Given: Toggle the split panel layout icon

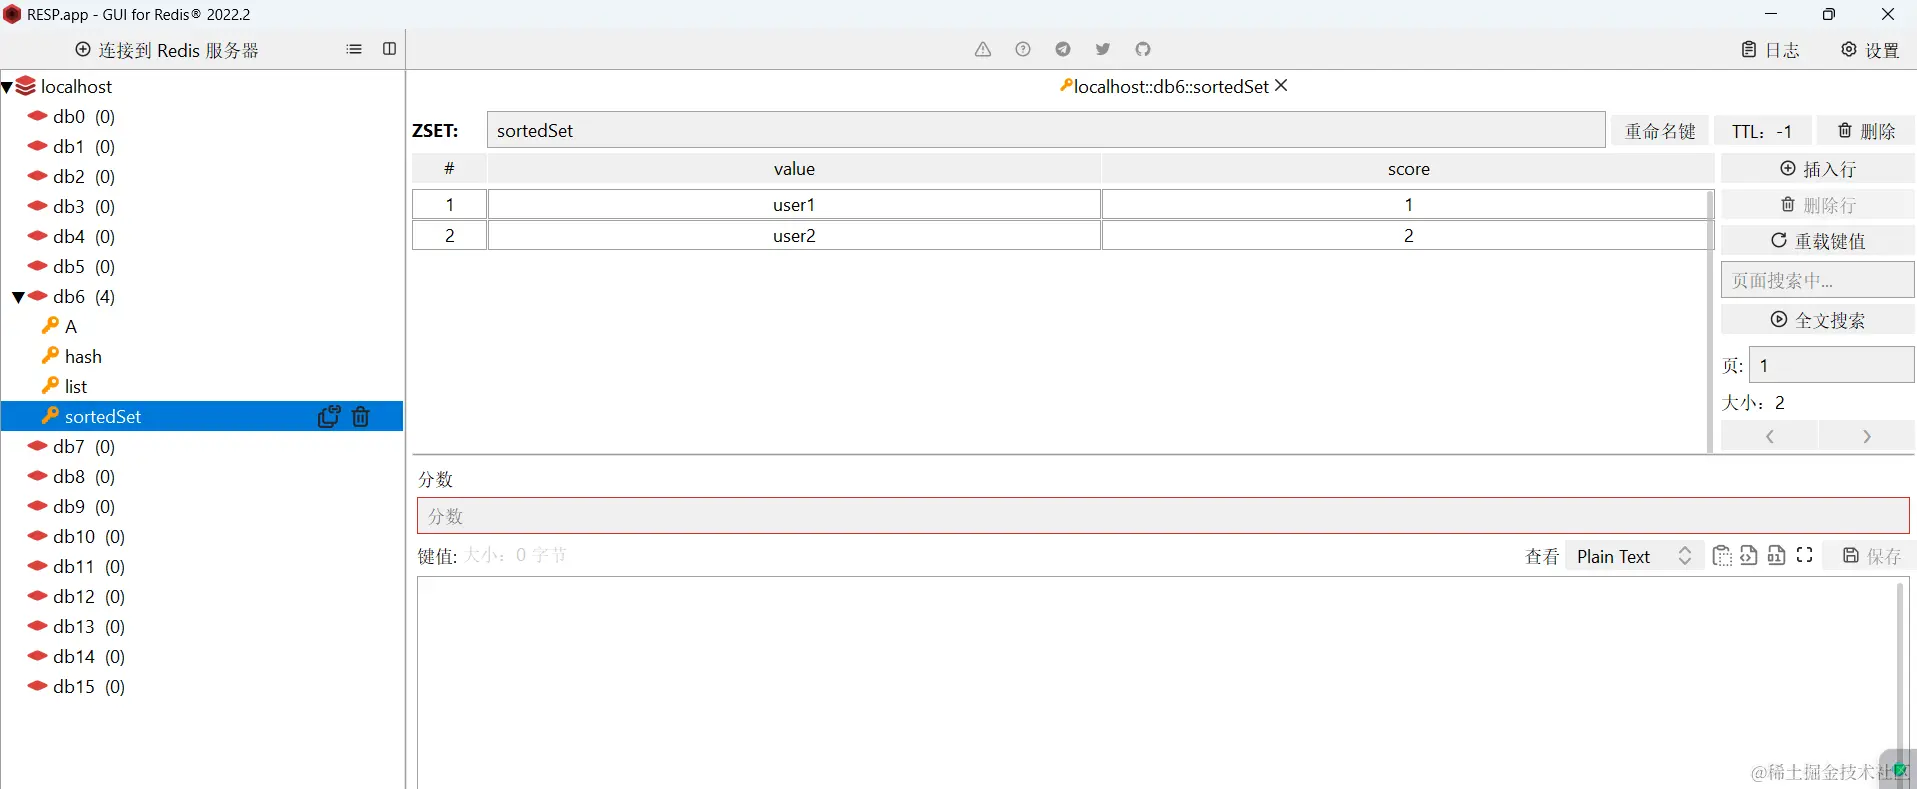Looking at the screenshot, I should point(390,49).
